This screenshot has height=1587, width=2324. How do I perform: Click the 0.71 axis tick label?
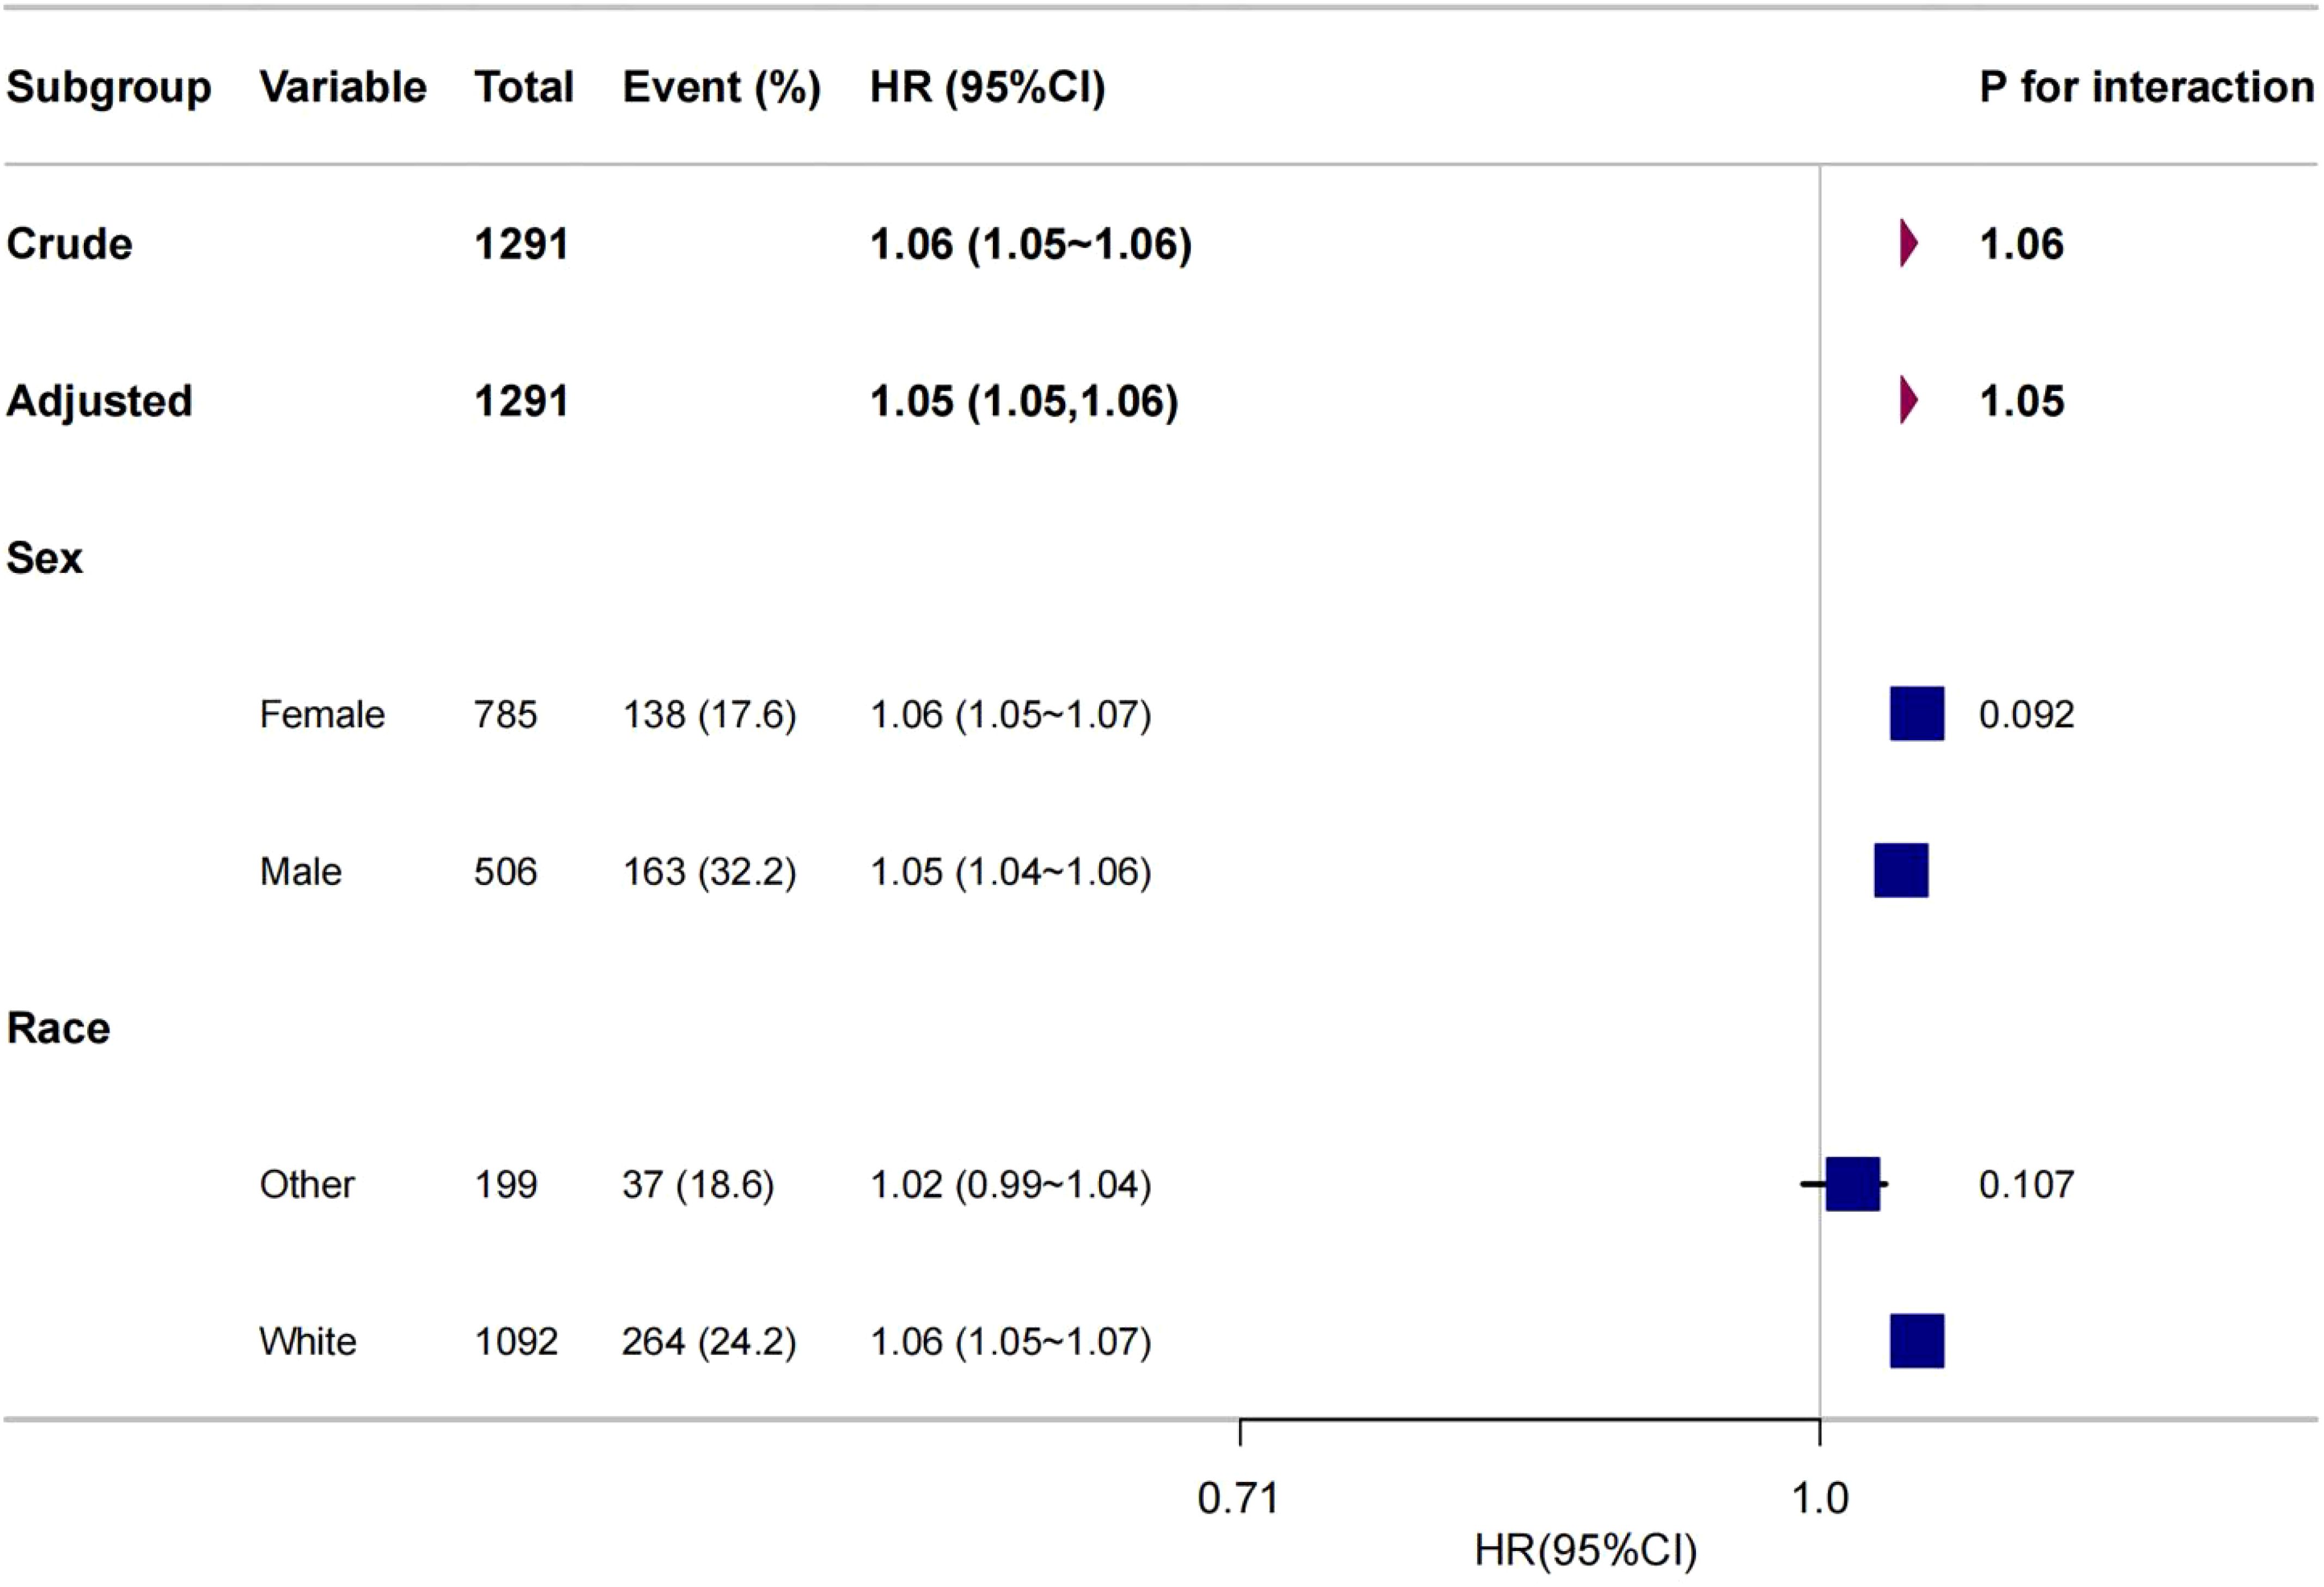point(1238,1498)
